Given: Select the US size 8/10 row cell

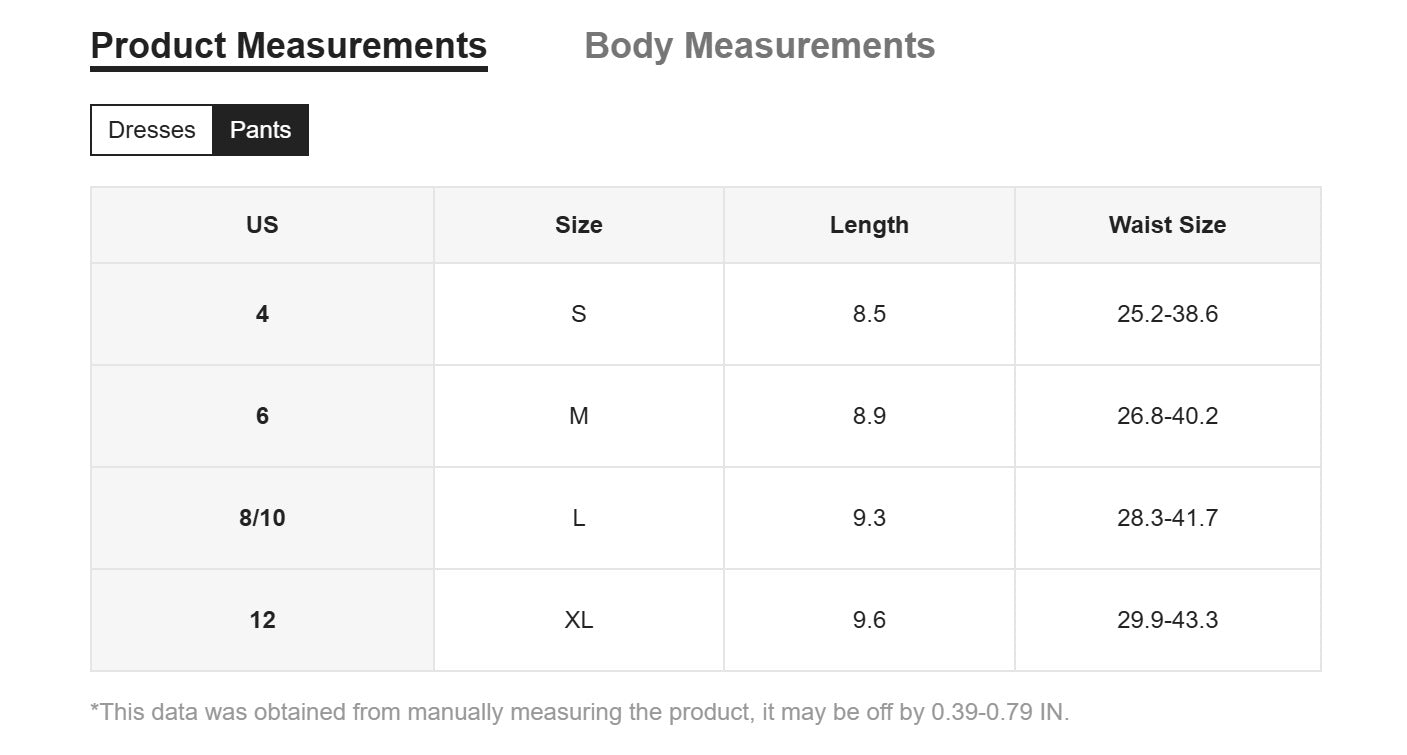Looking at the screenshot, I should click(262, 518).
